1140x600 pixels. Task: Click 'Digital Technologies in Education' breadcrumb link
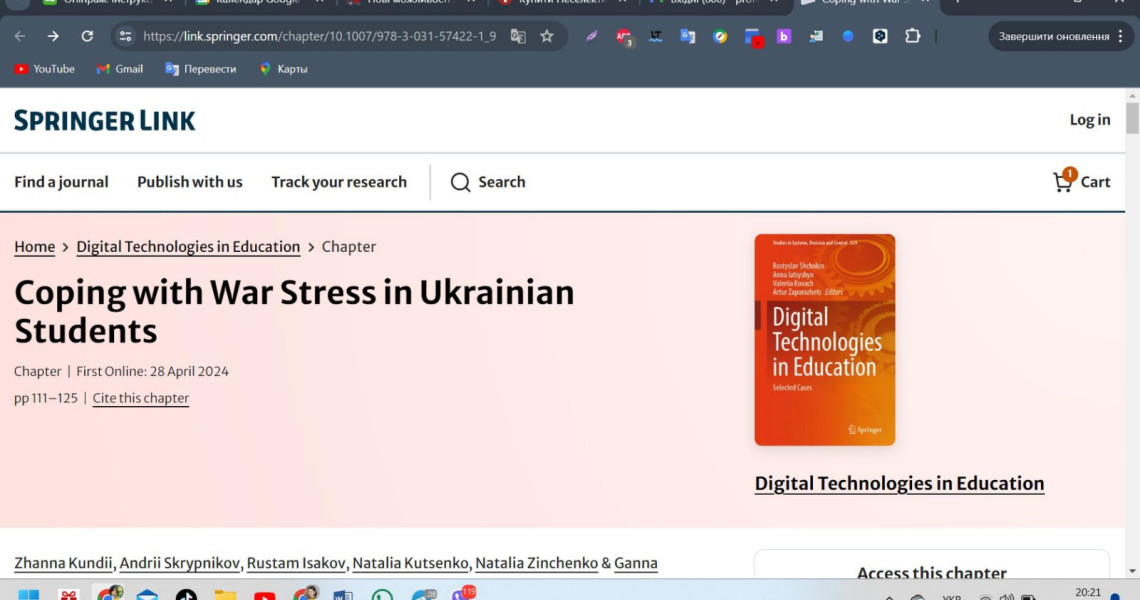188,247
